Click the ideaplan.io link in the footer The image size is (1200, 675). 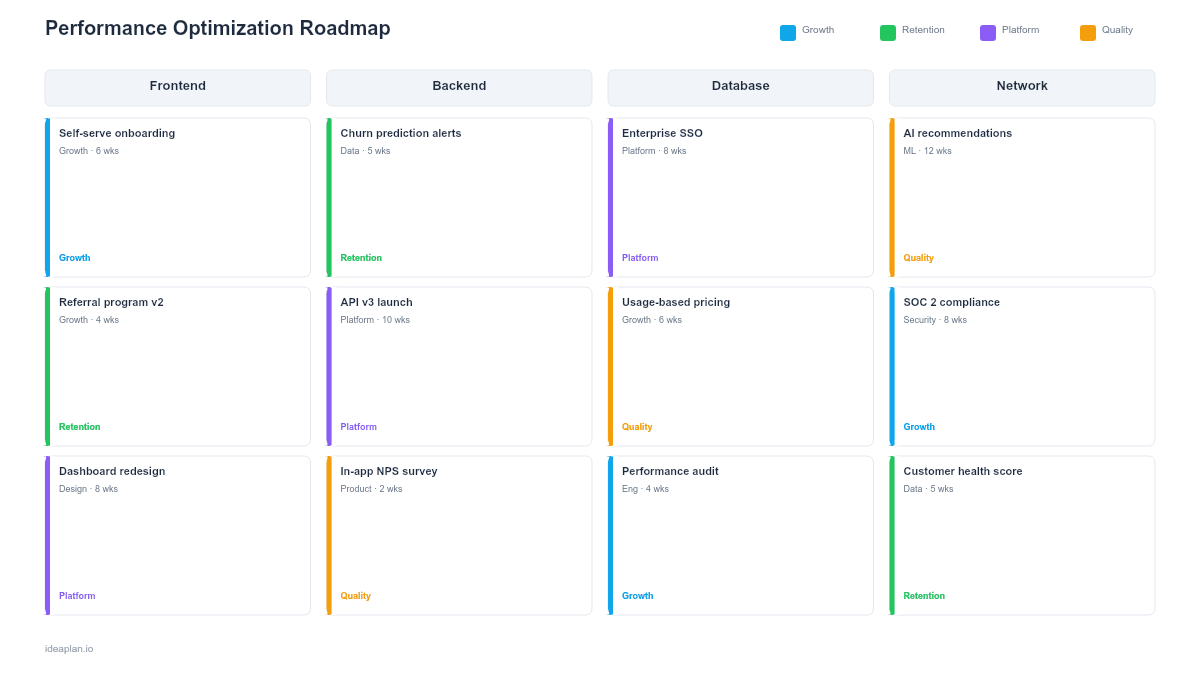click(67, 648)
